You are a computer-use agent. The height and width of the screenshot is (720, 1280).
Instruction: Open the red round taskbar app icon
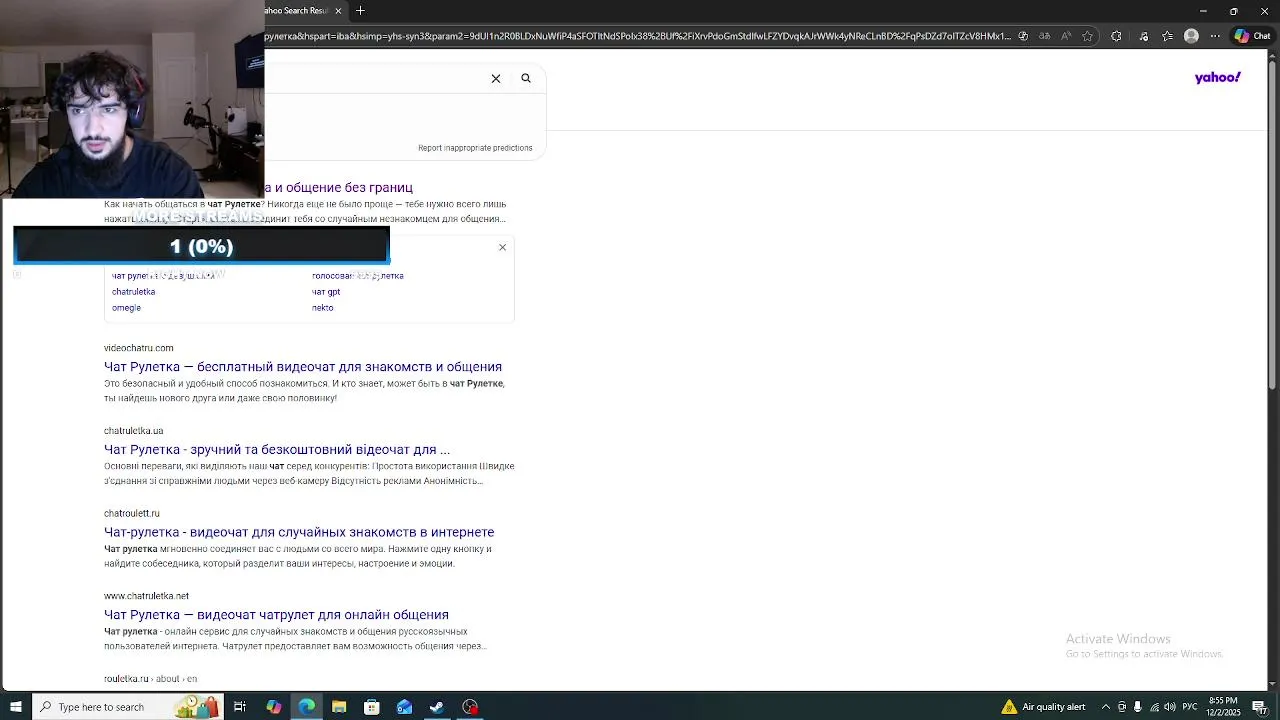(x=470, y=707)
